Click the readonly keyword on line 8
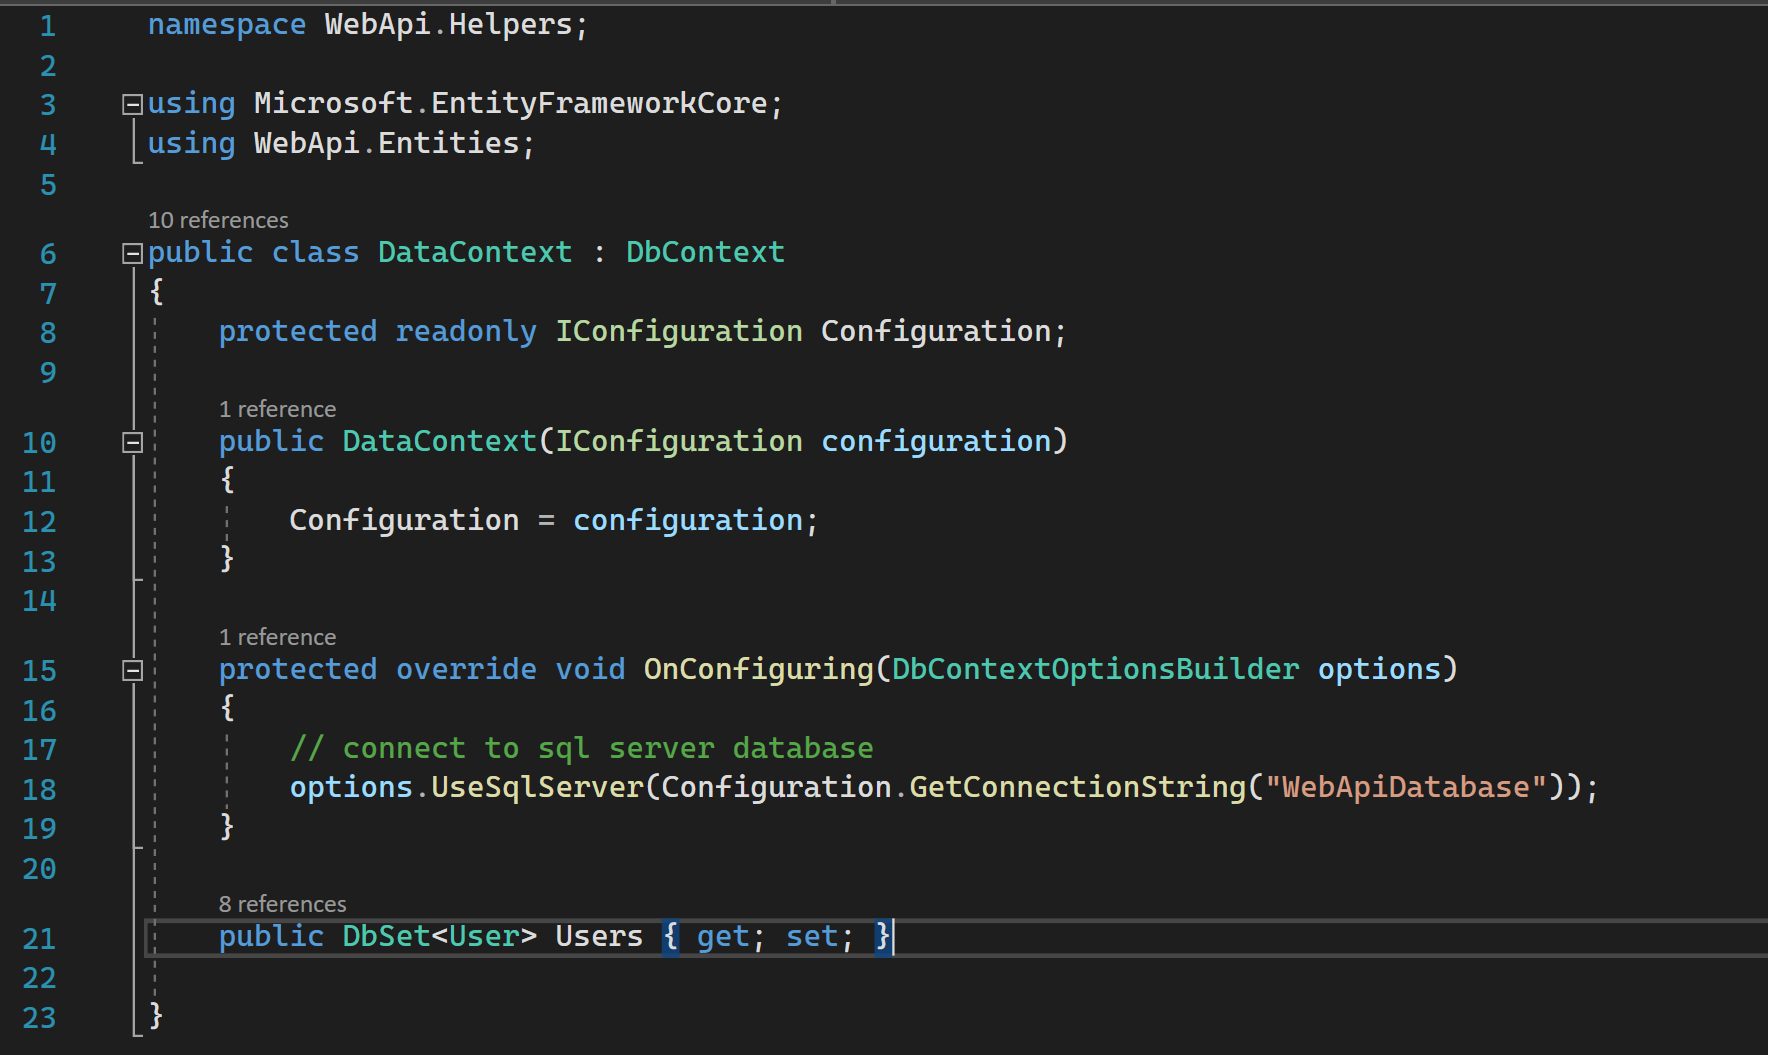Screen dimensions: 1768x1055 (466, 331)
